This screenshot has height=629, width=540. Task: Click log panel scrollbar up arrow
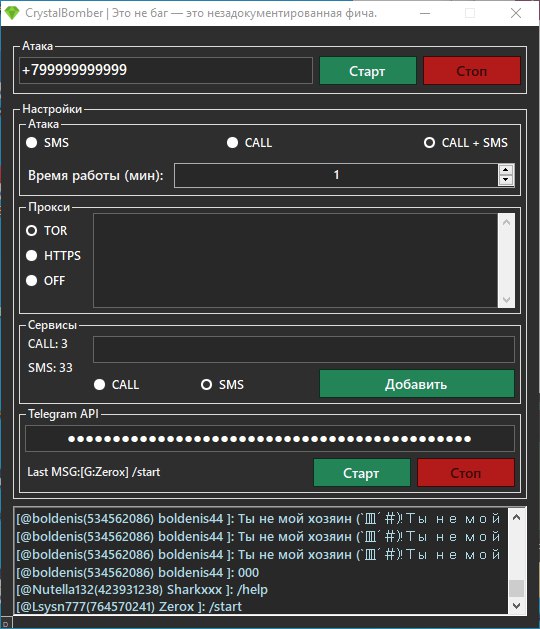[x=517, y=517]
